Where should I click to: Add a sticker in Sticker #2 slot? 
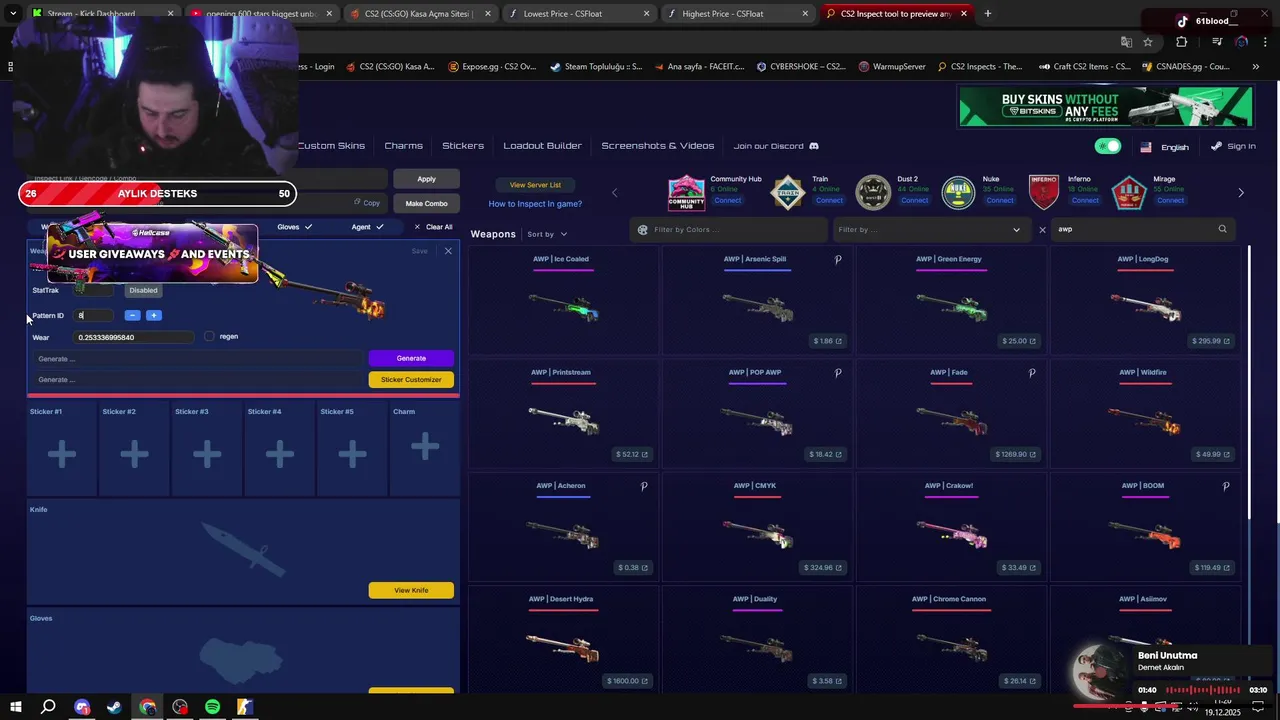(x=134, y=455)
